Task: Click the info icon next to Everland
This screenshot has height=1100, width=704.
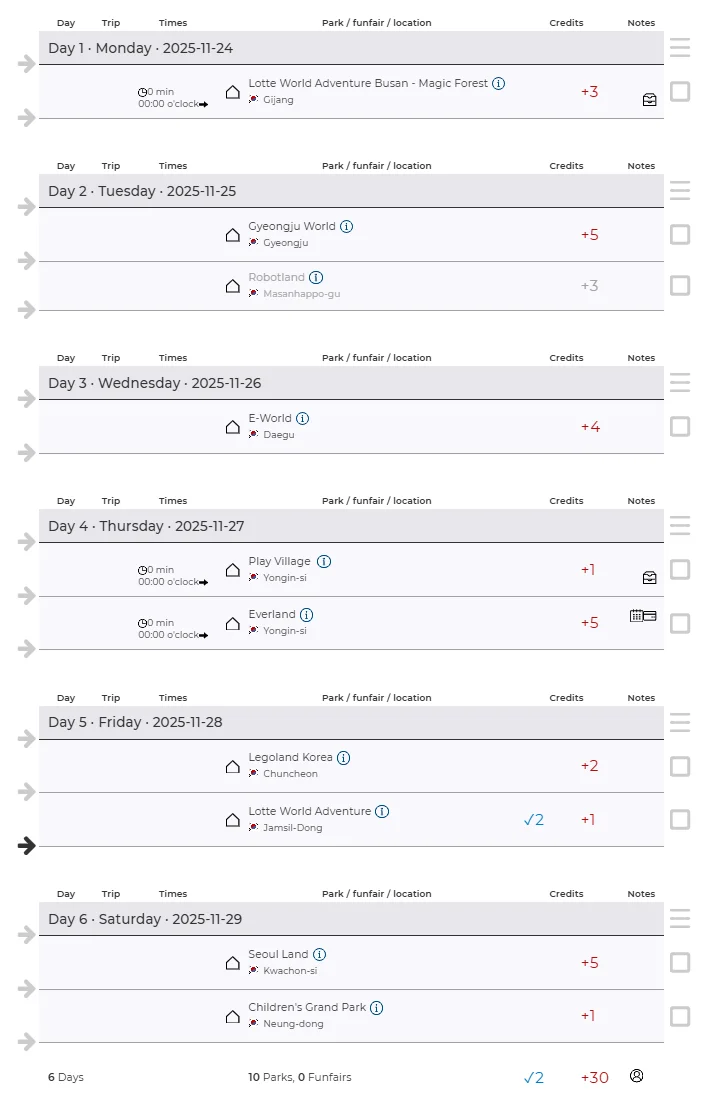Action: (307, 615)
